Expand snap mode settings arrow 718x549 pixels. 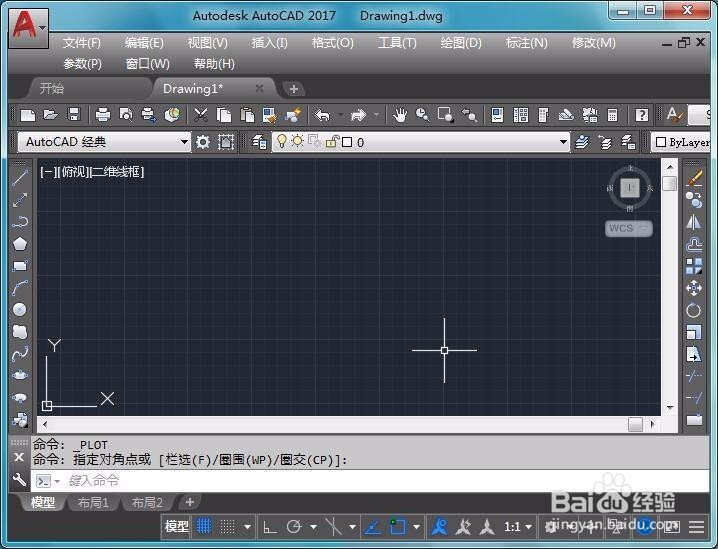coord(247,527)
